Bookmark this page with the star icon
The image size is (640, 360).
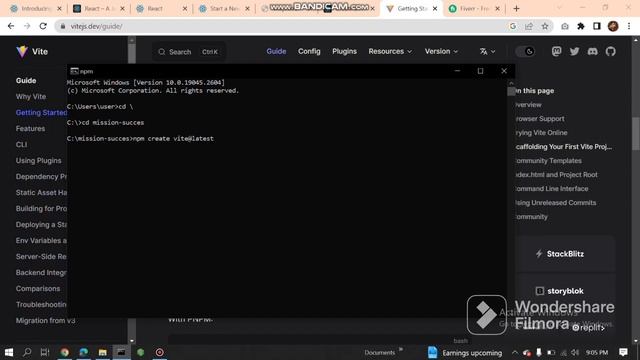click(544, 26)
